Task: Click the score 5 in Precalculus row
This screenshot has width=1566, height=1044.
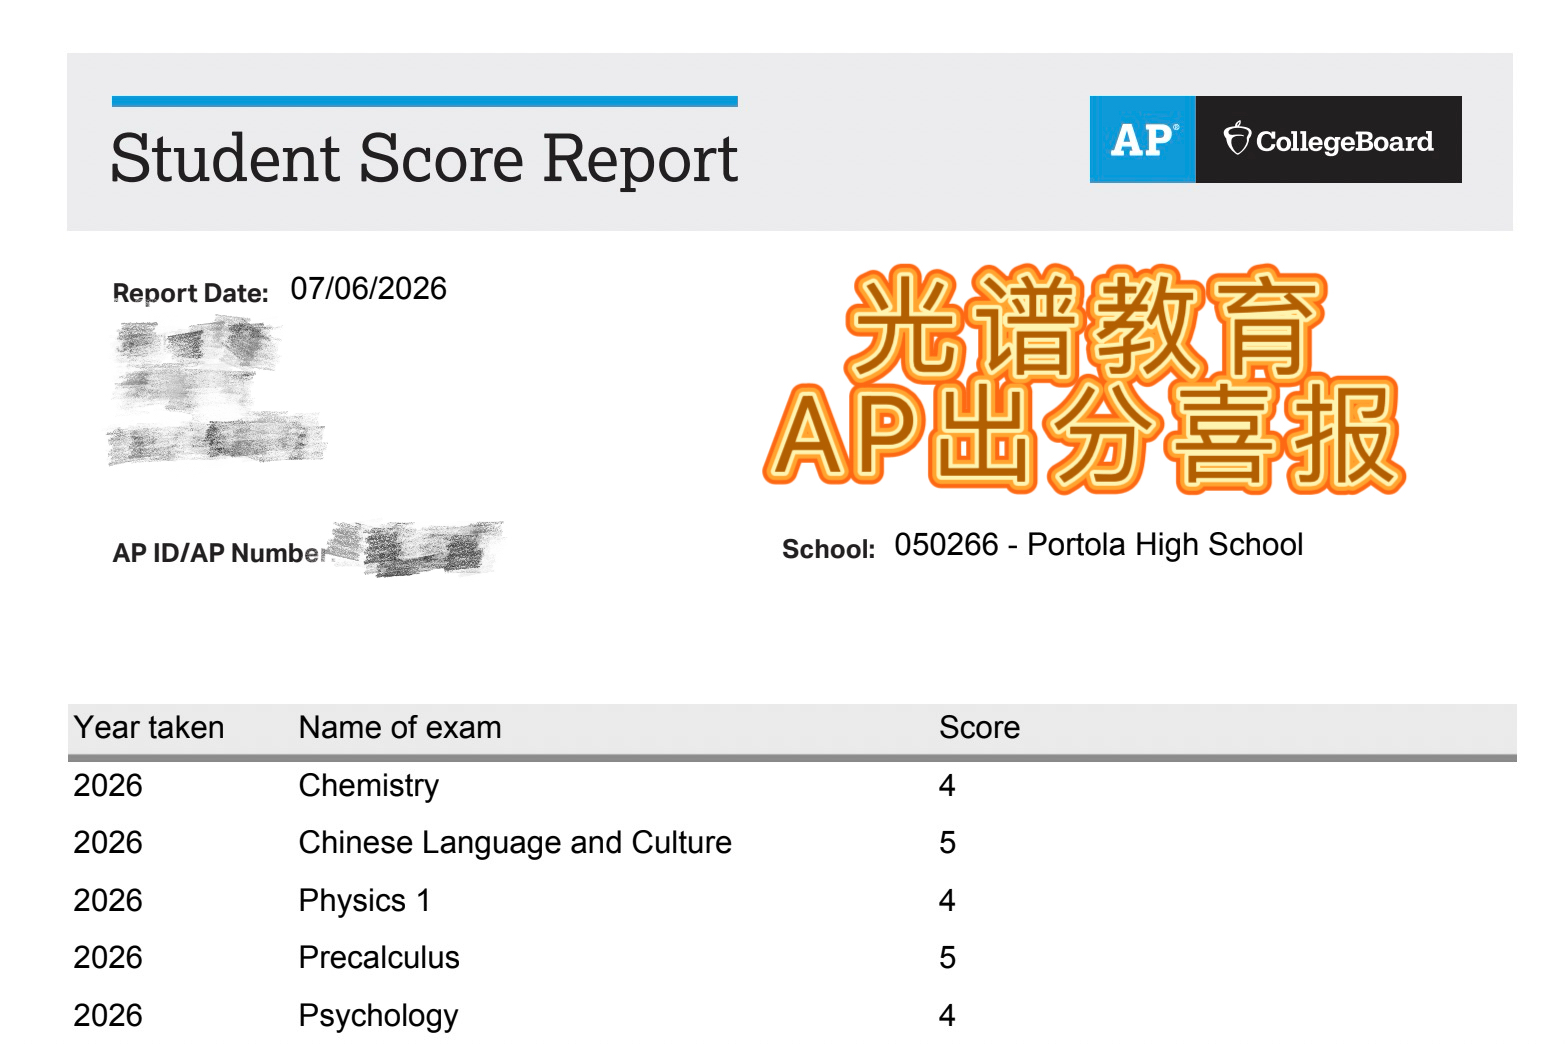Action: click(947, 958)
